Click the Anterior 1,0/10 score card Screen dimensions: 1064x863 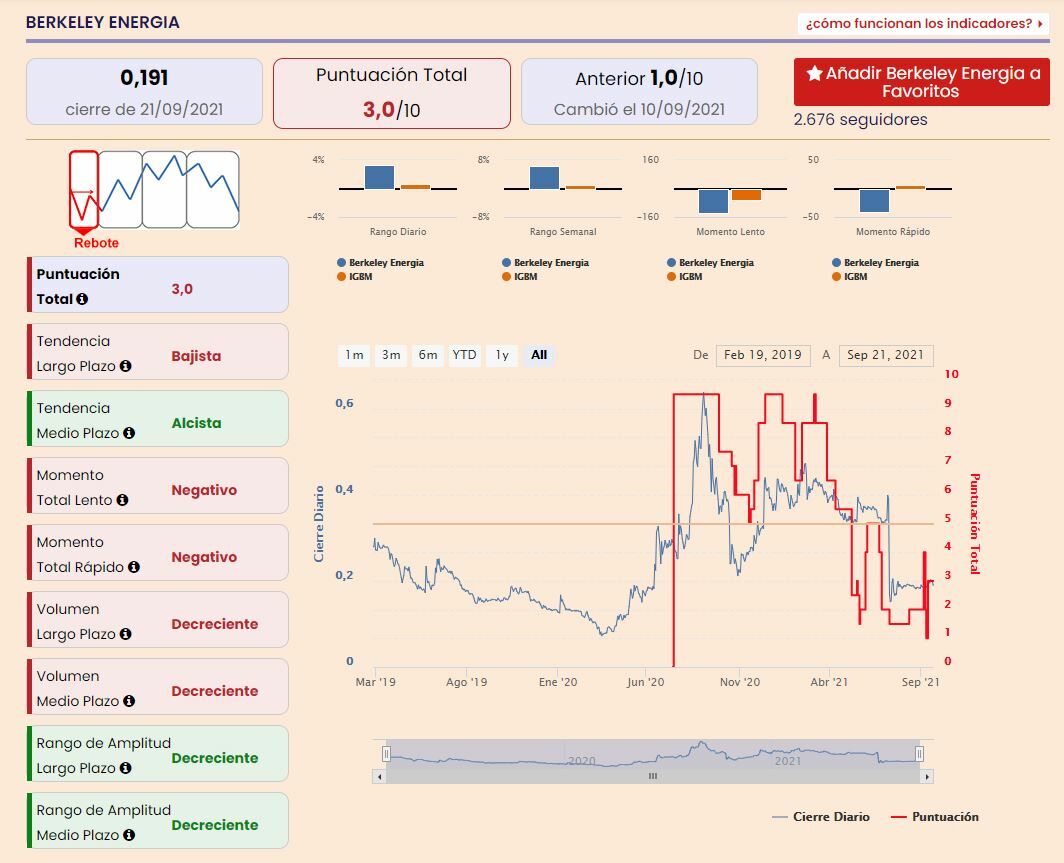[x=639, y=92]
